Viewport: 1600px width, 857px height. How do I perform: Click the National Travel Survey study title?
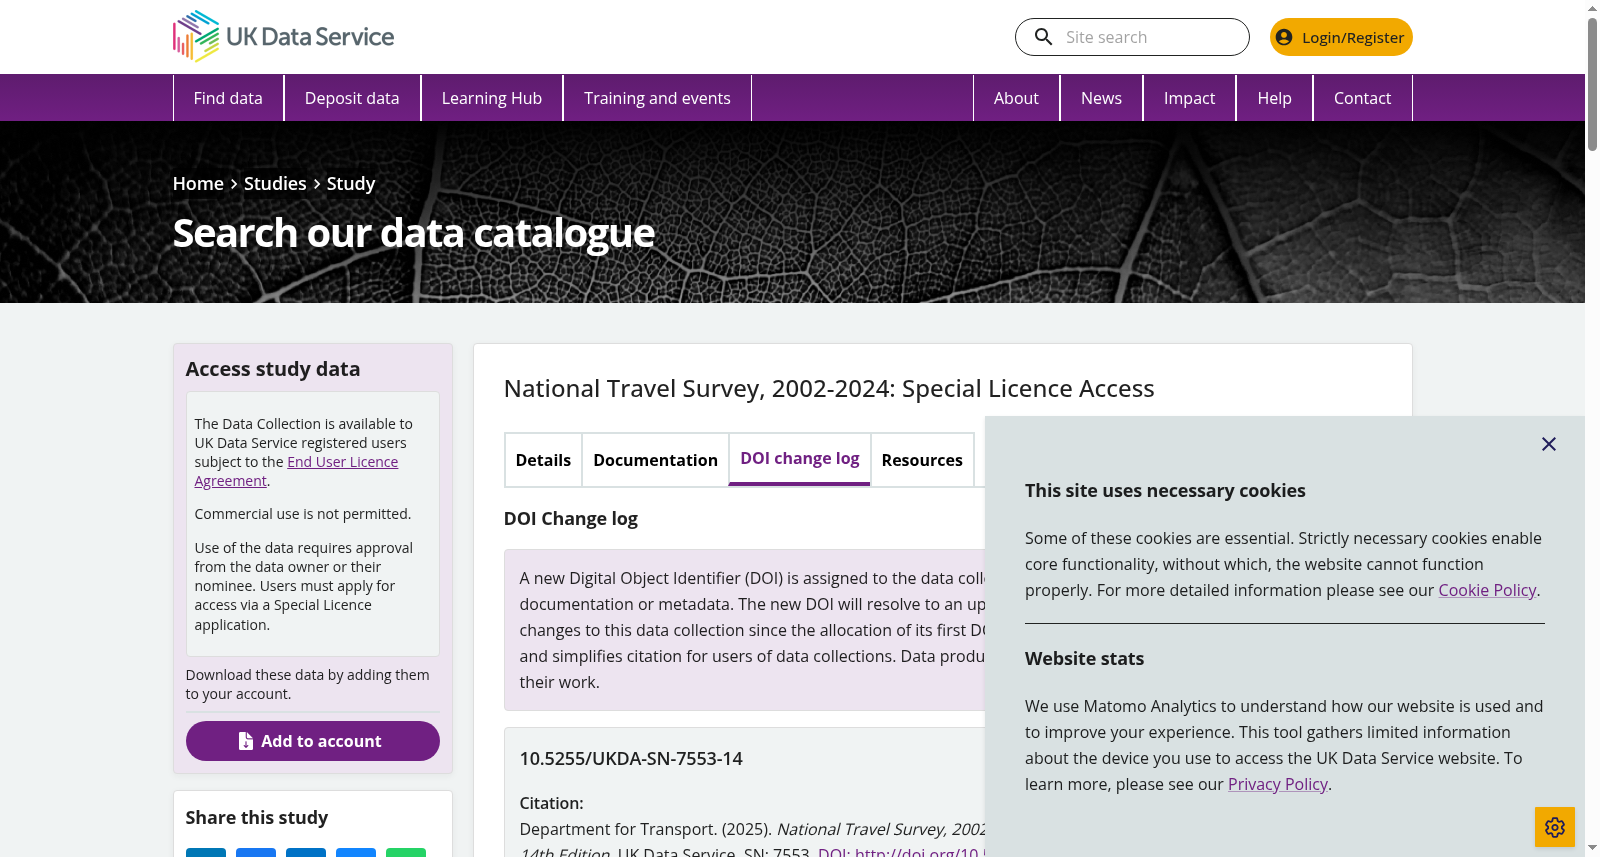pyautogui.click(x=829, y=389)
